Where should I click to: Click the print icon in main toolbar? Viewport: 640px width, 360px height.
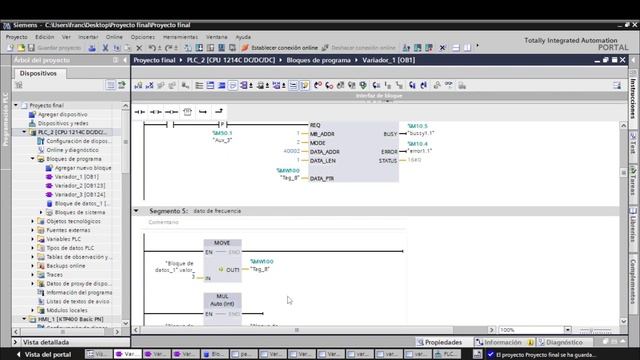point(92,48)
